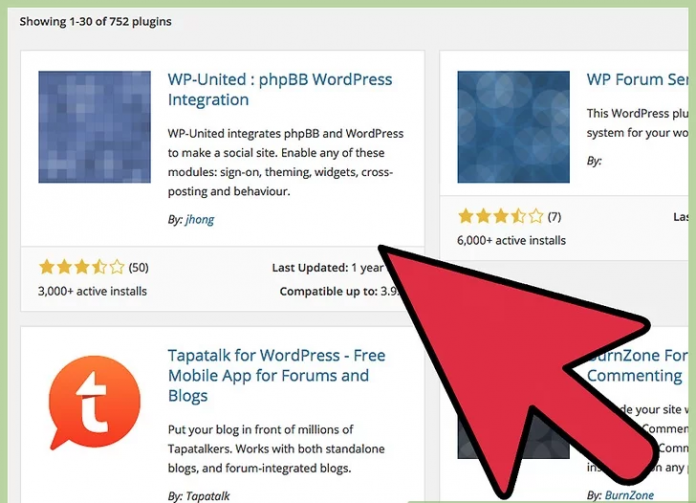Open the WP Forum Server plugin title

[x=637, y=79]
